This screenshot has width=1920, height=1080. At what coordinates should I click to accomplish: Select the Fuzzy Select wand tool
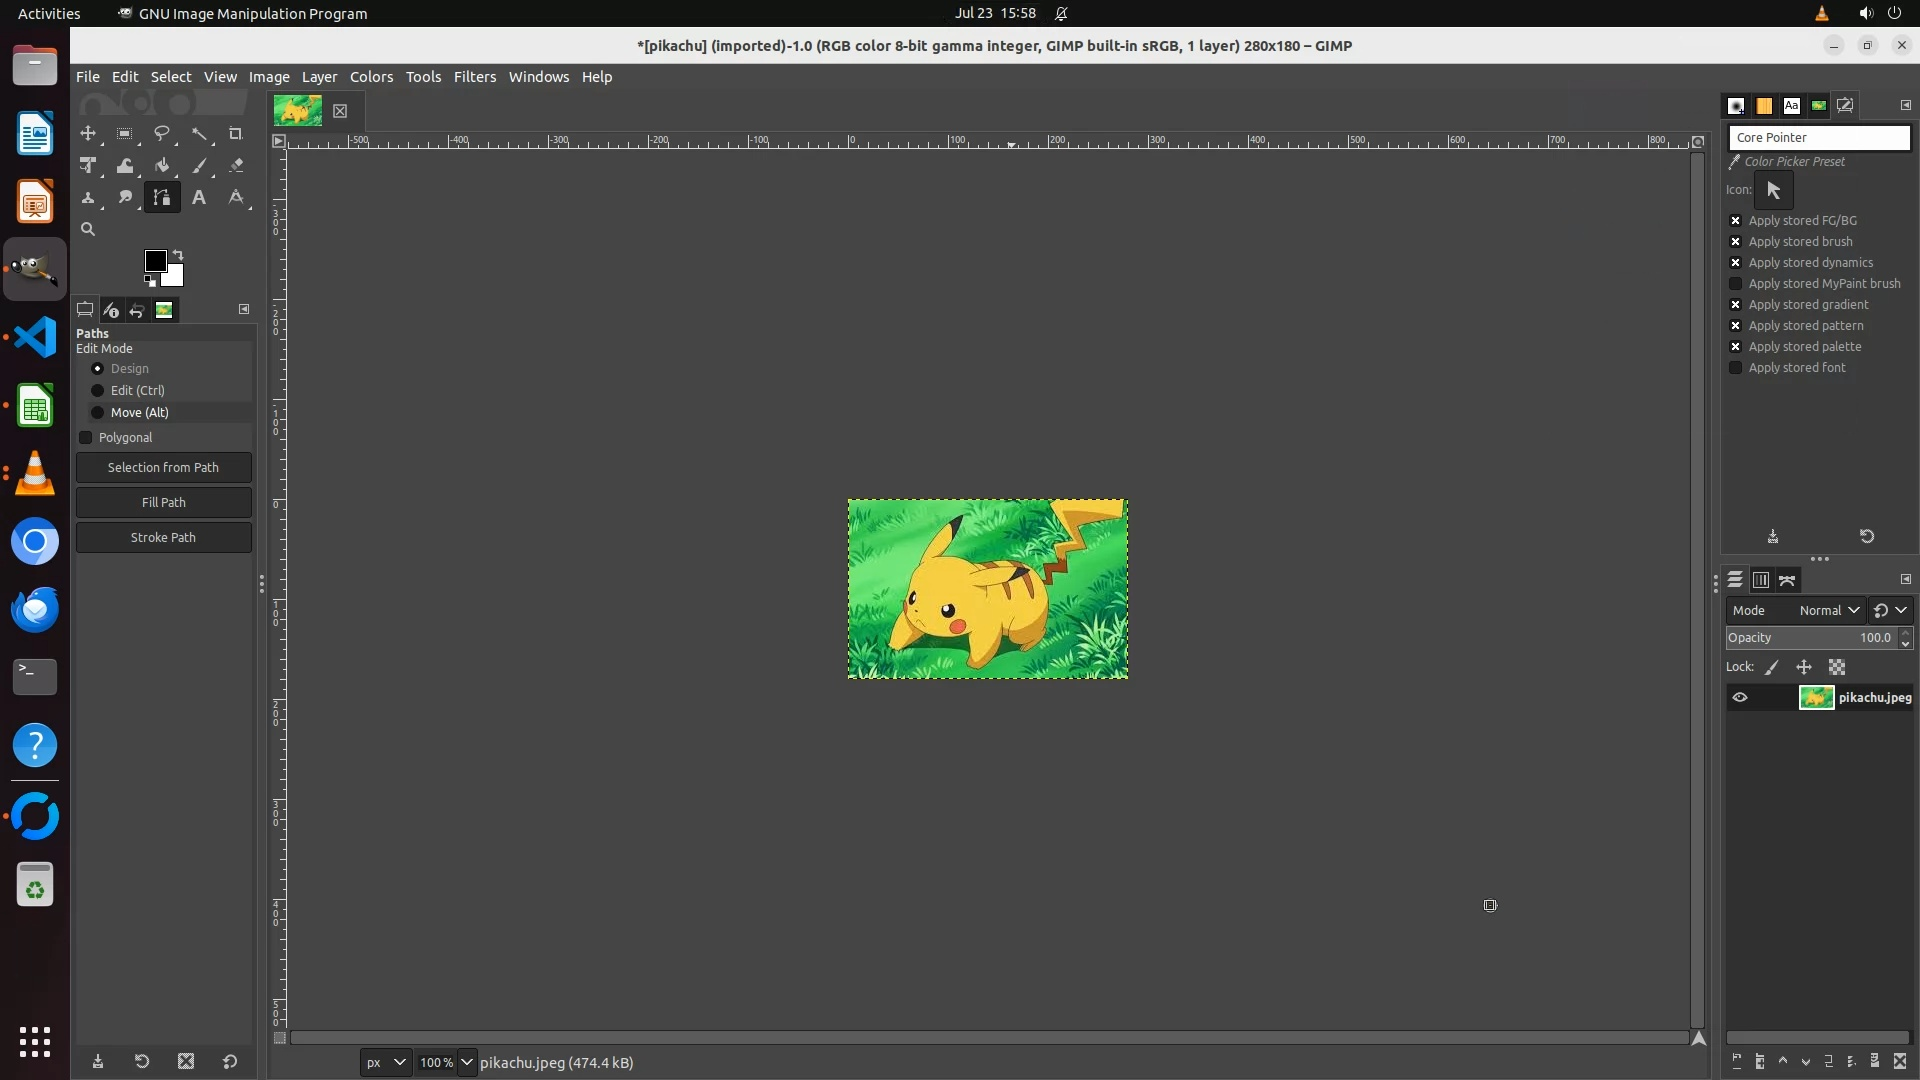pos(199,133)
